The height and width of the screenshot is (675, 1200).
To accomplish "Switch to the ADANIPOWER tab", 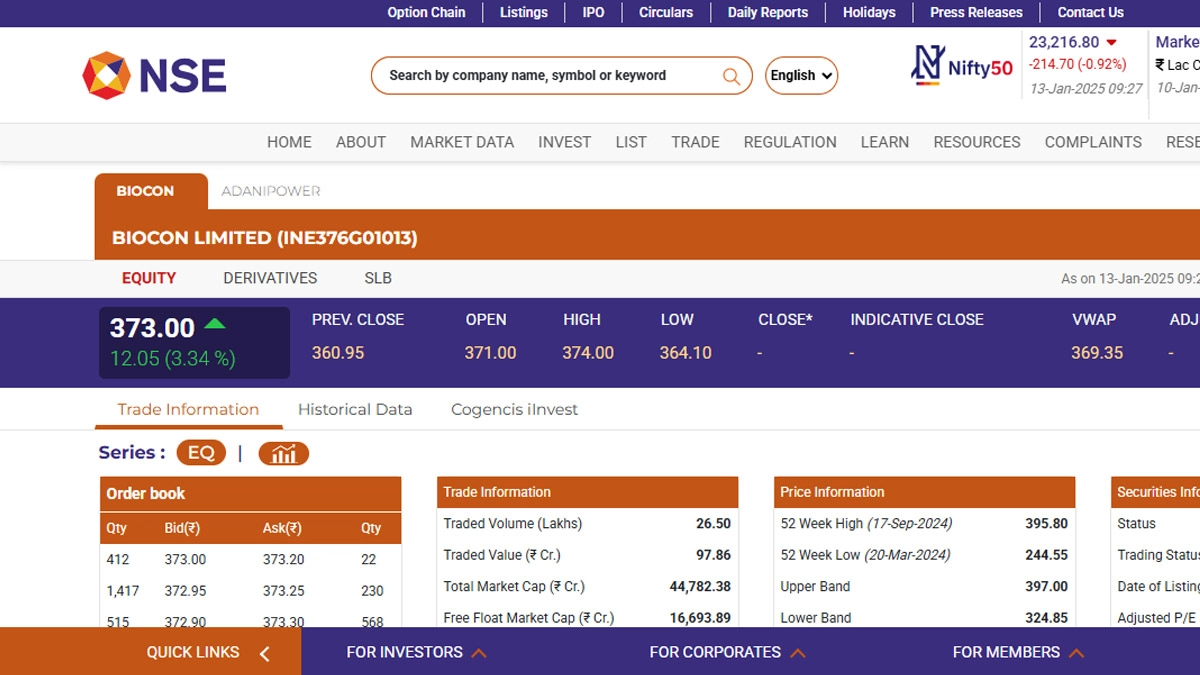I will (271, 191).
